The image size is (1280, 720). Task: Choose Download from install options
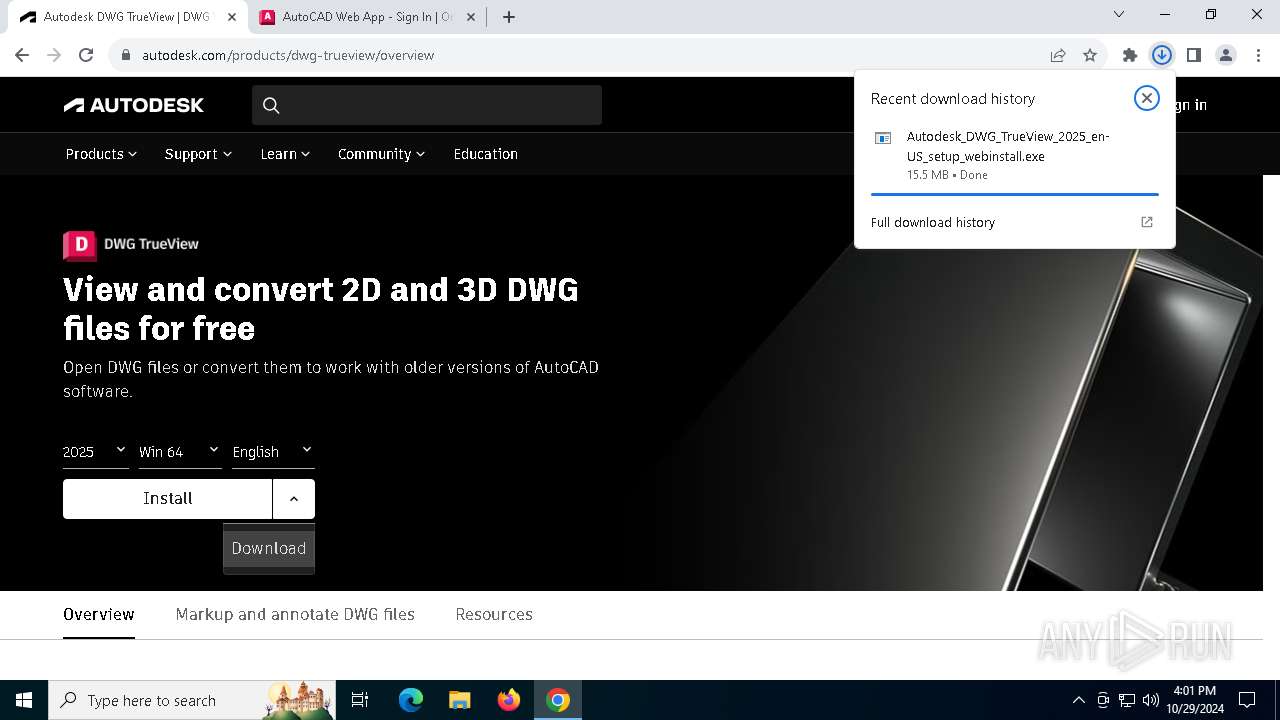[x=269, y=548]
